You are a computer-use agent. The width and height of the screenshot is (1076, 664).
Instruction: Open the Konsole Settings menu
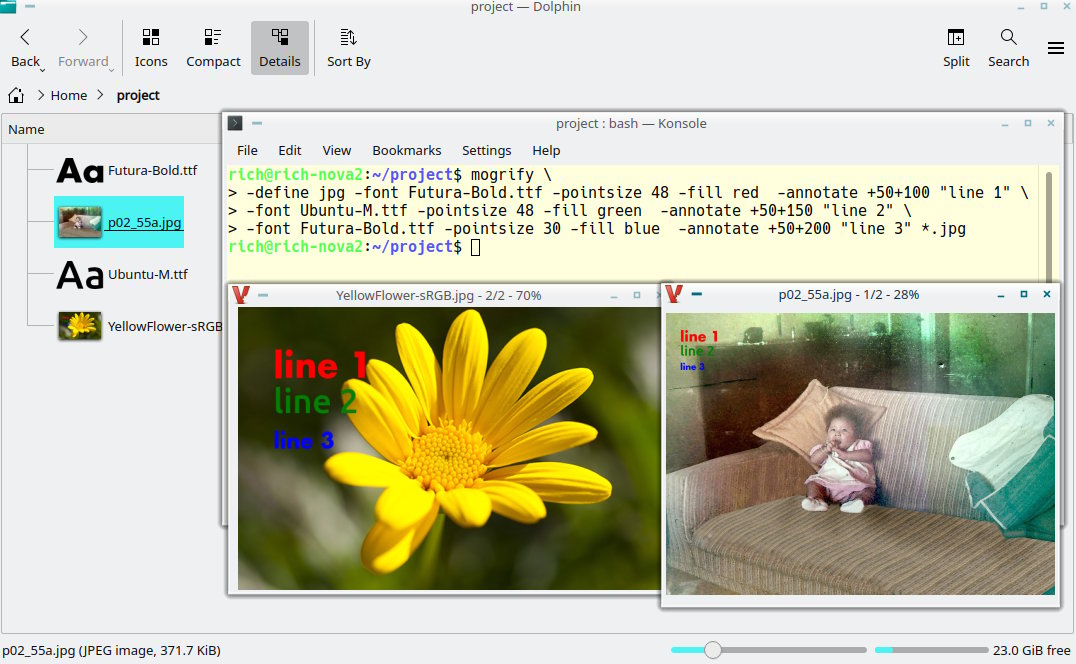[x=486, y=150]
